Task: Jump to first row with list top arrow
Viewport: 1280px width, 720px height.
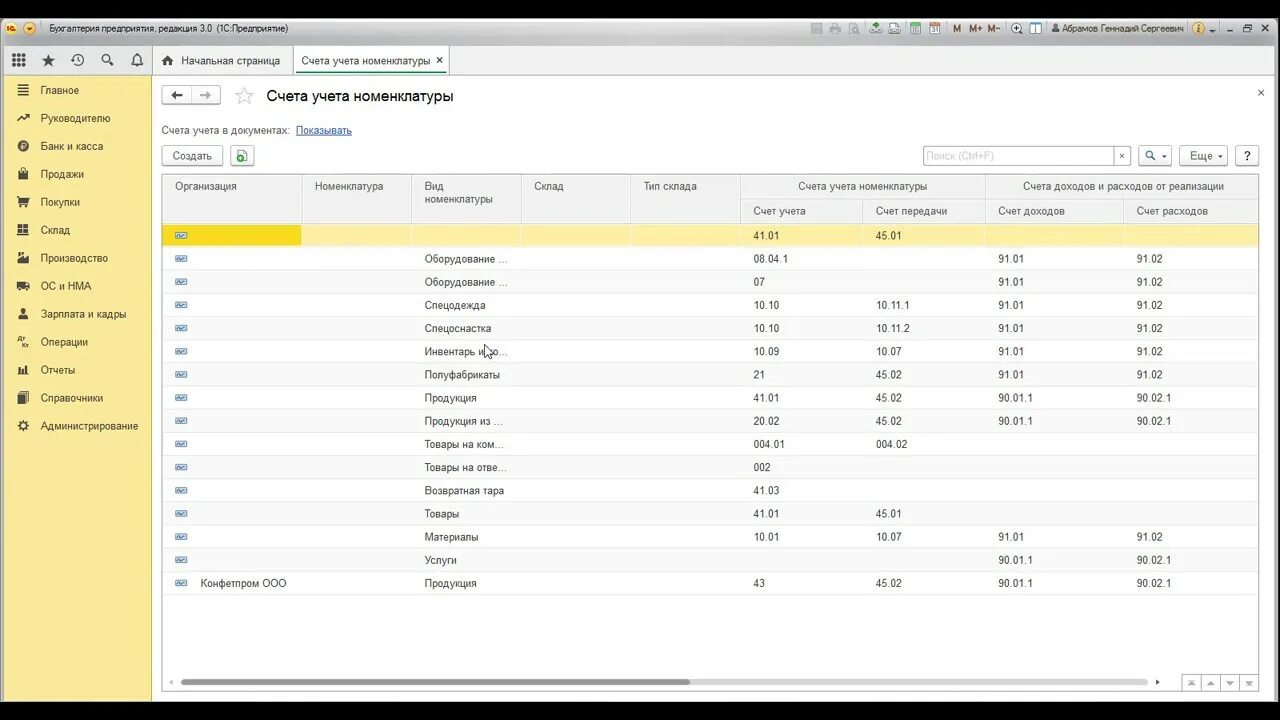Action: pos(1191,682)
